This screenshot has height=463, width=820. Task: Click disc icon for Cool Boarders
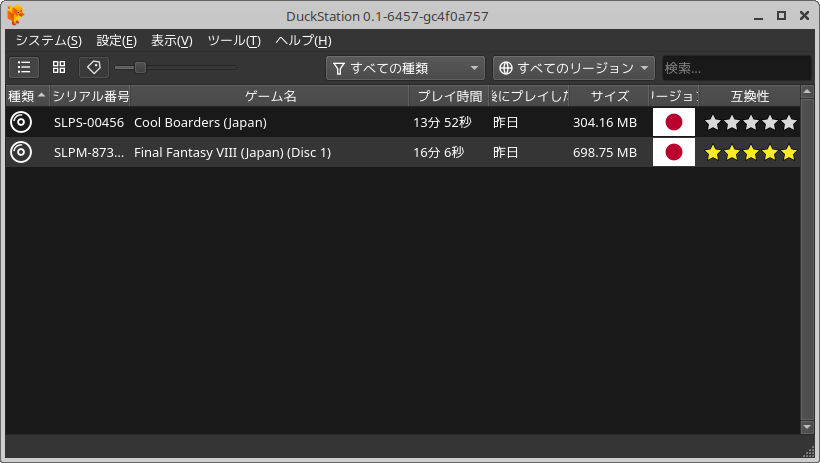click(21, 122)
